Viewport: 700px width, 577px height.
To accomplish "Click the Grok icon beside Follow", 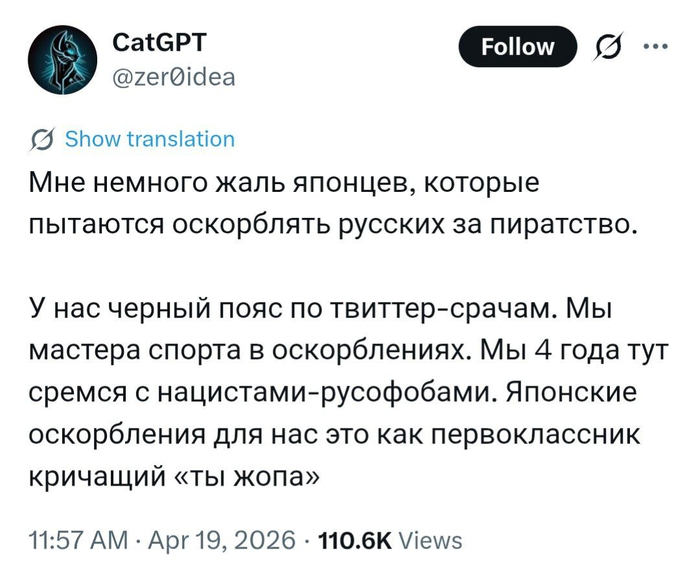I will pos(605,47).
